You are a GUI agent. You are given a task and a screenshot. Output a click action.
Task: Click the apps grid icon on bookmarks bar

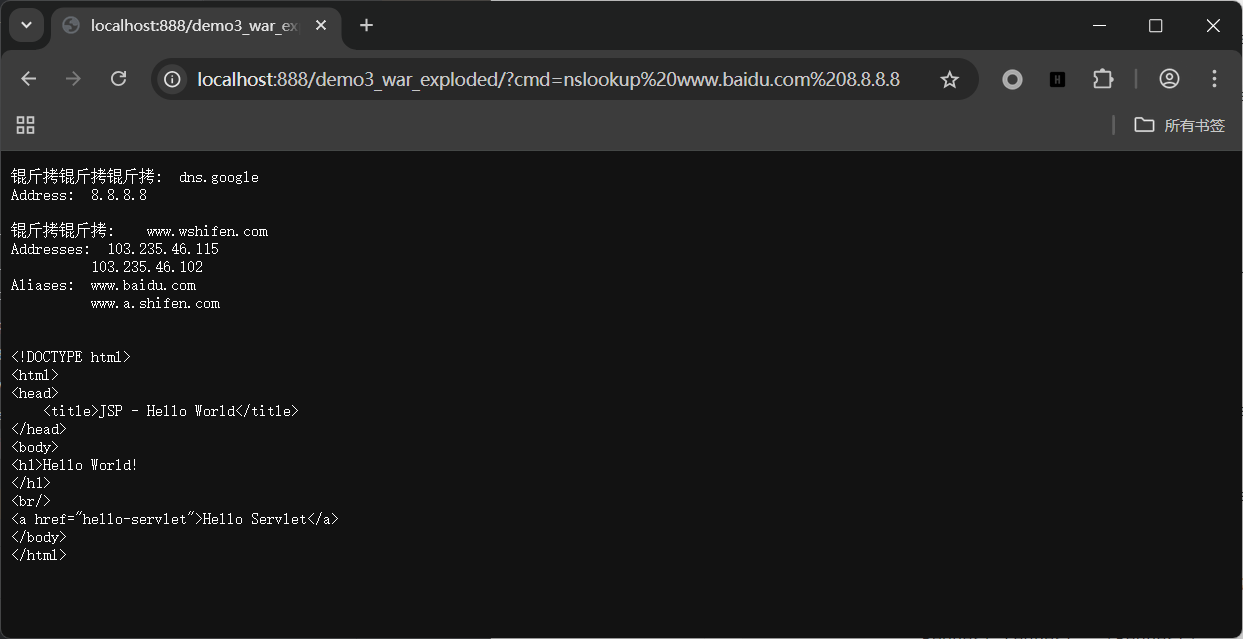pos(25,125)
